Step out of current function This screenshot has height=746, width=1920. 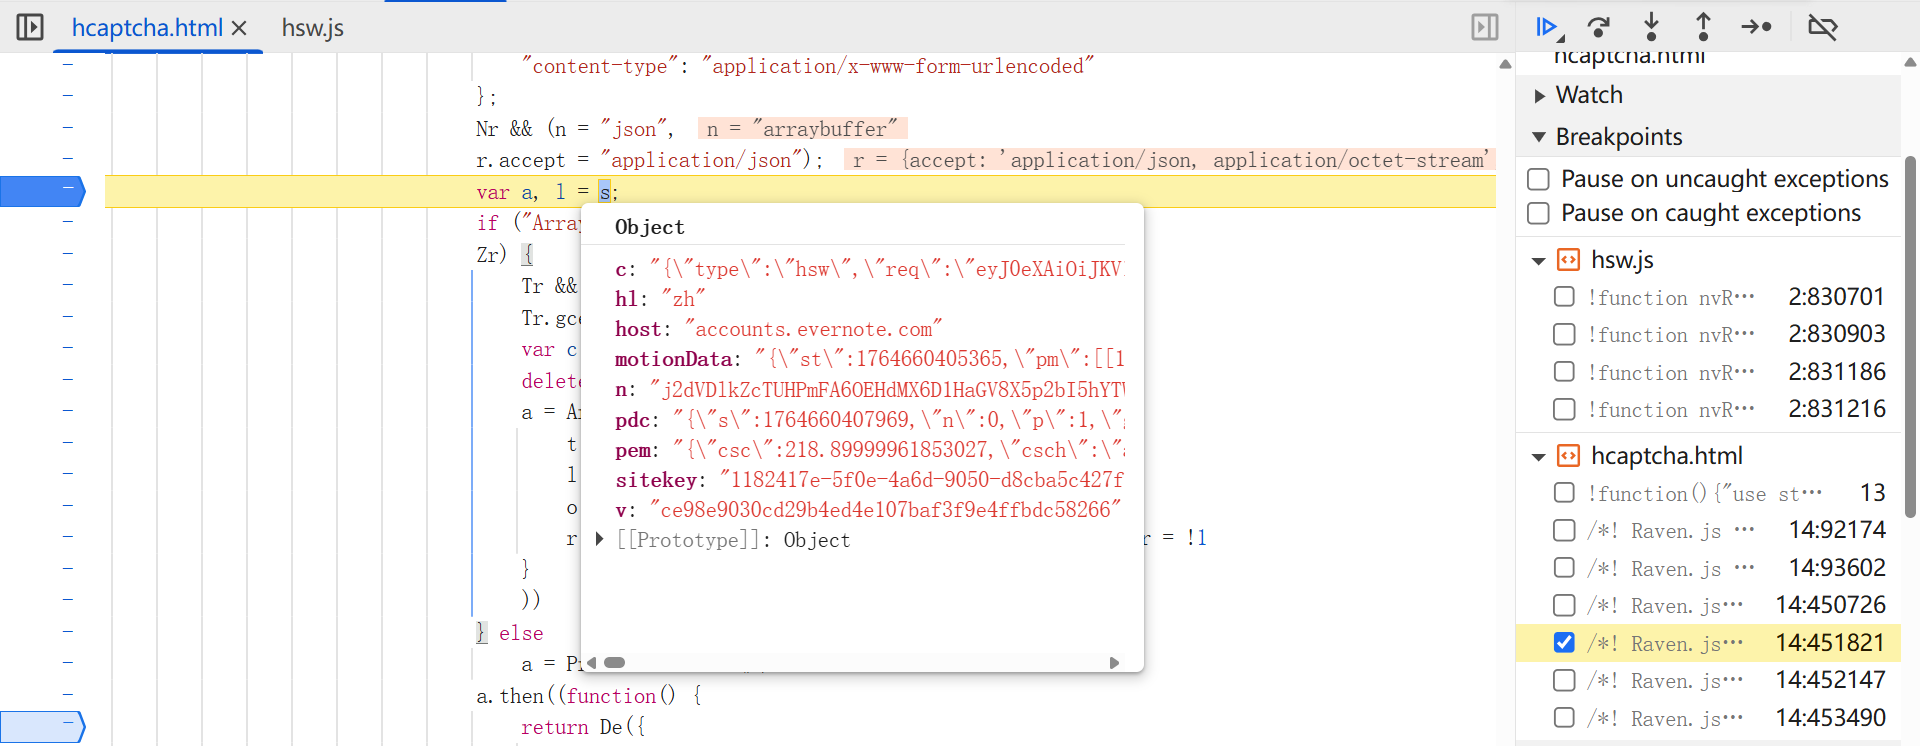1703,27
